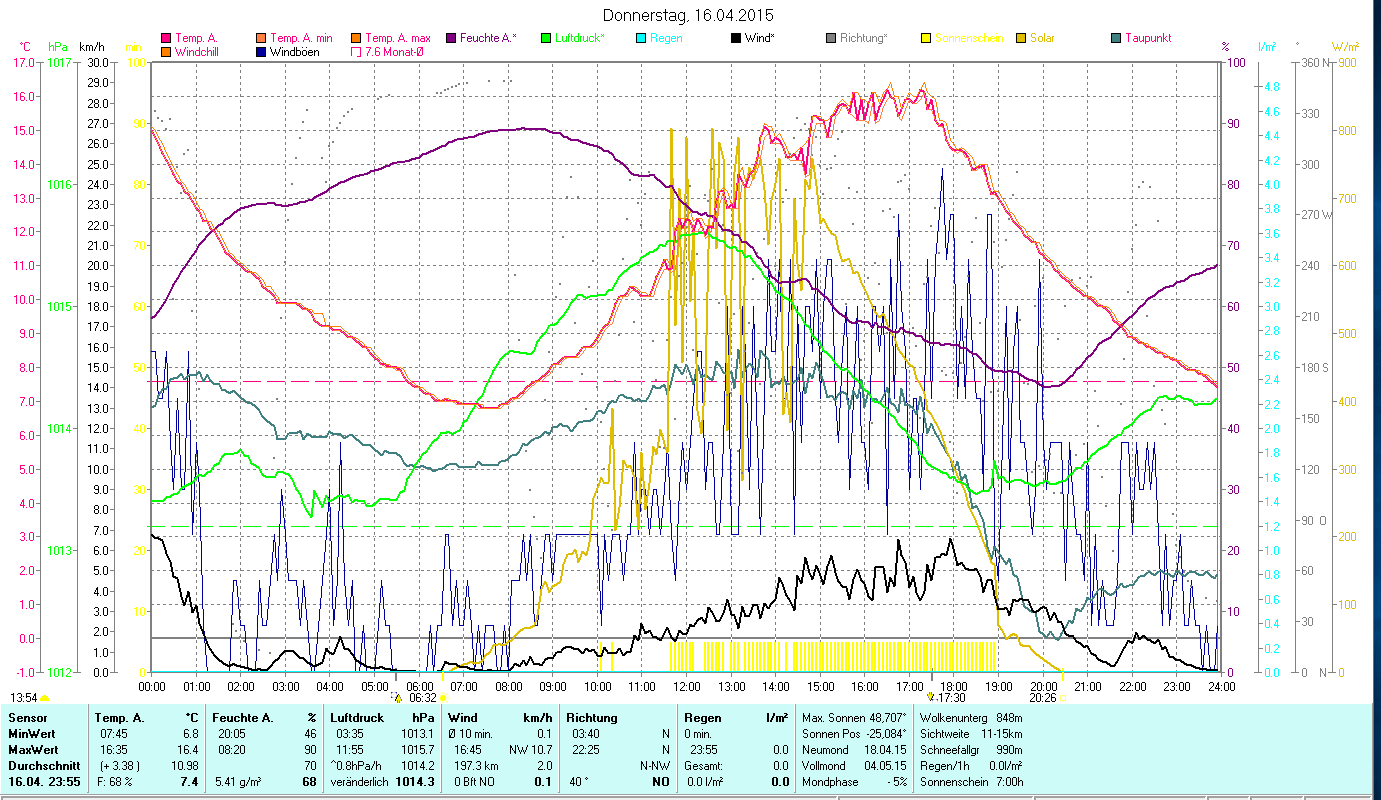Click the MaxWert row label
Screen dimensions: 1381x800
[x=33, y=750]
